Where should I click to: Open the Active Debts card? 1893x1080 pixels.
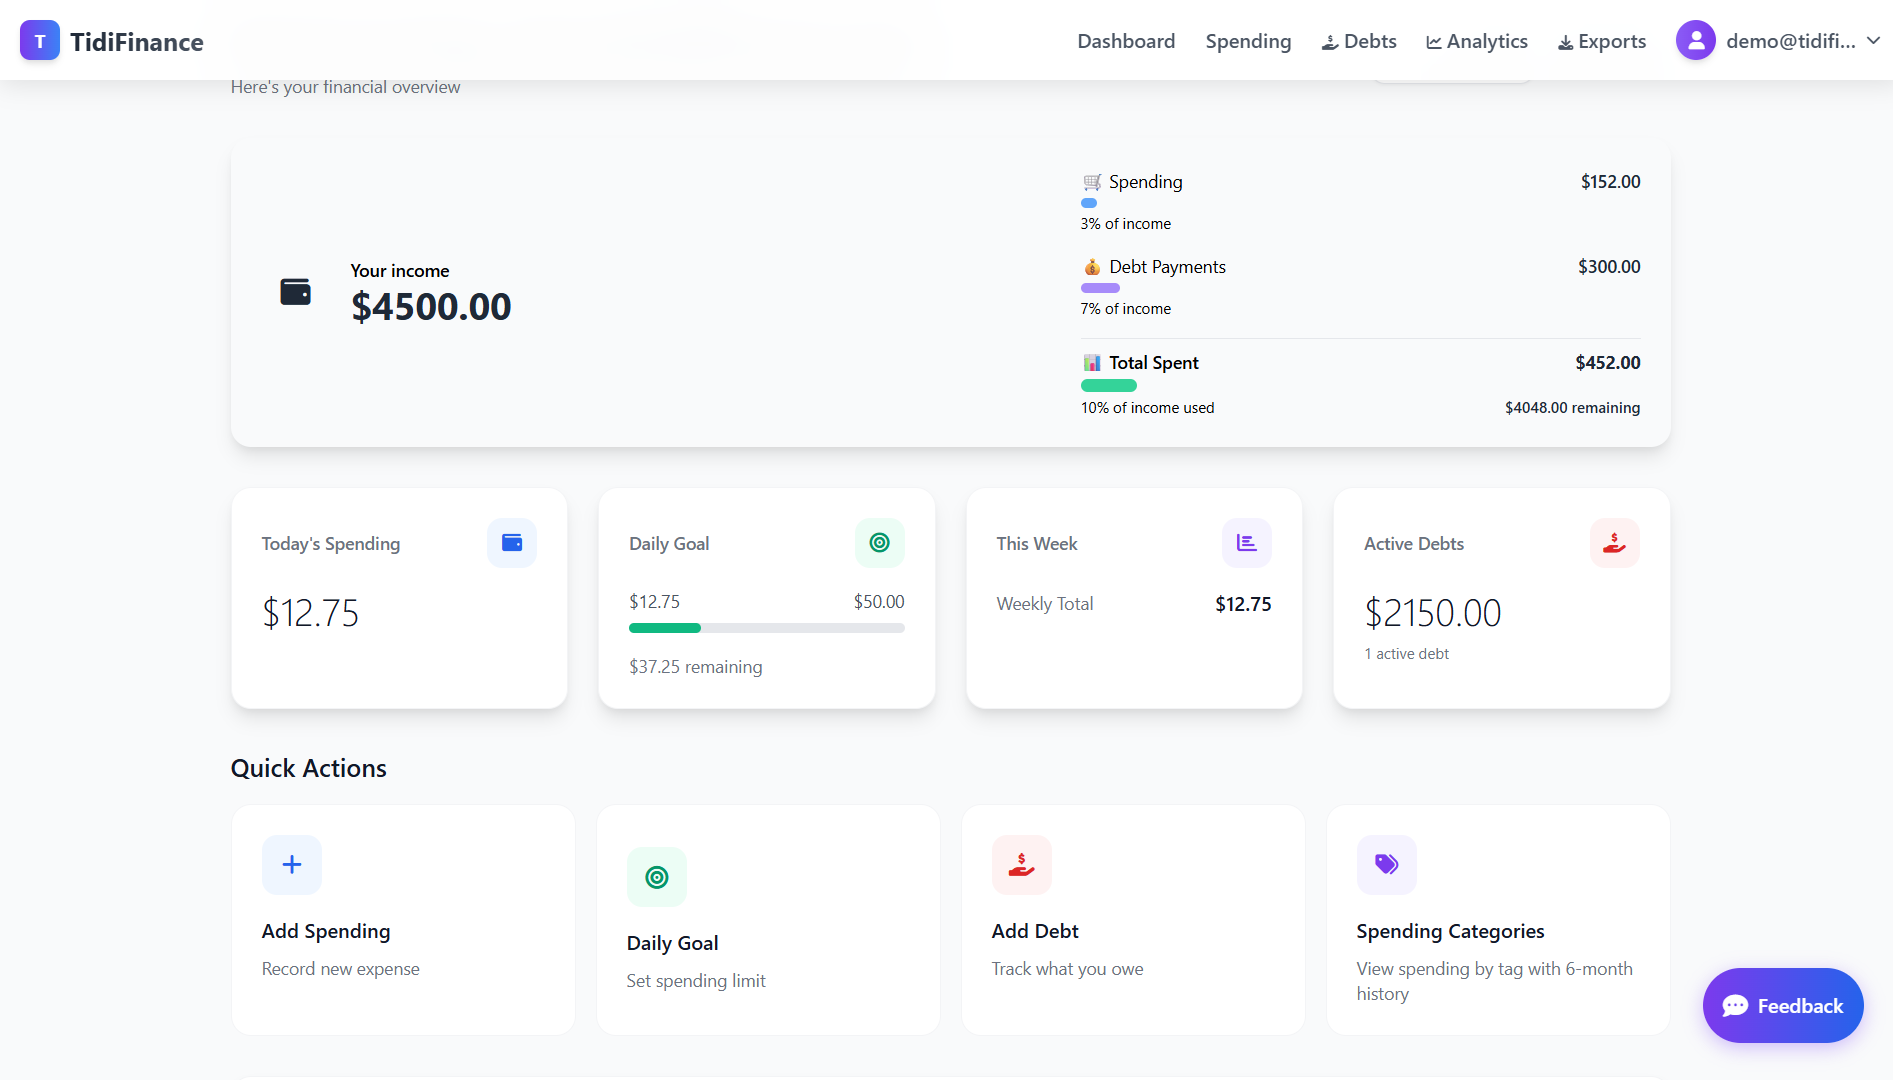click(x=1502, y=598)
